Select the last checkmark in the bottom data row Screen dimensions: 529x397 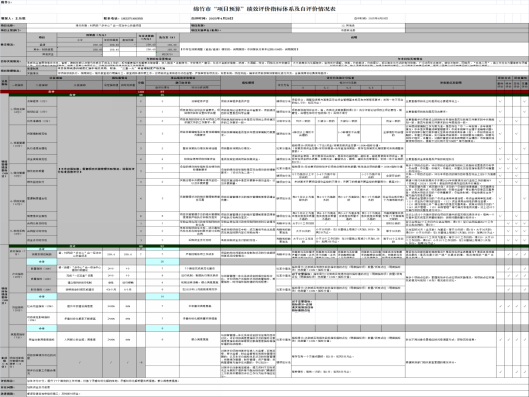click(525, 372)
